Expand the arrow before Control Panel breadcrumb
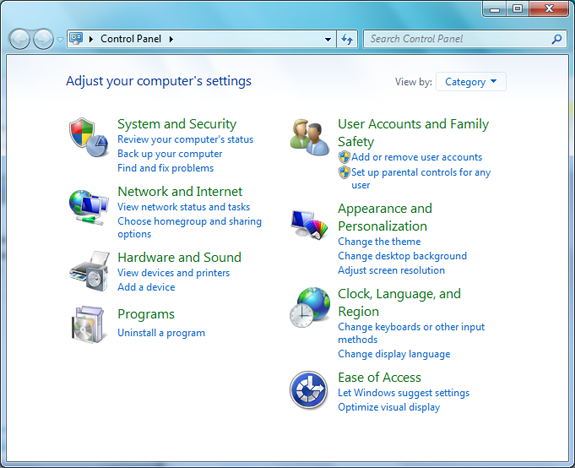575x468 pixels. (91, 39)
